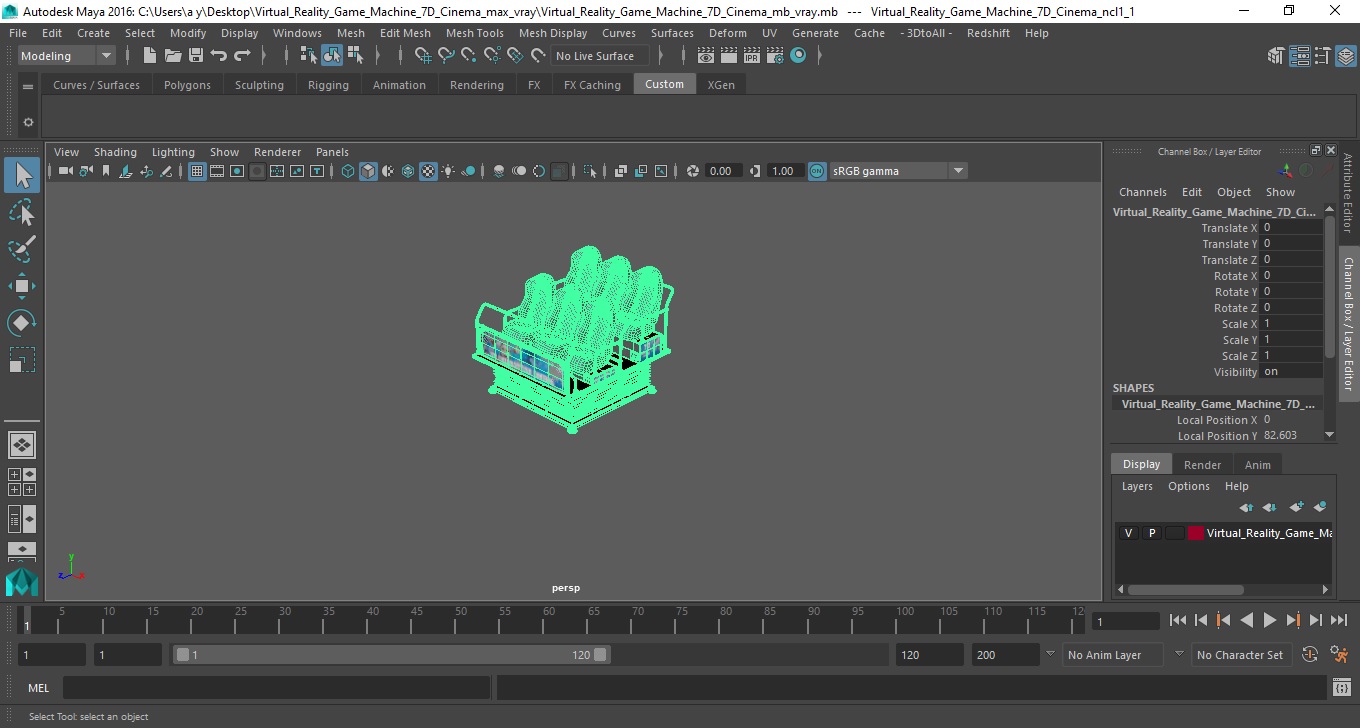Activate the Lasso Select tool

pos(22,212)
